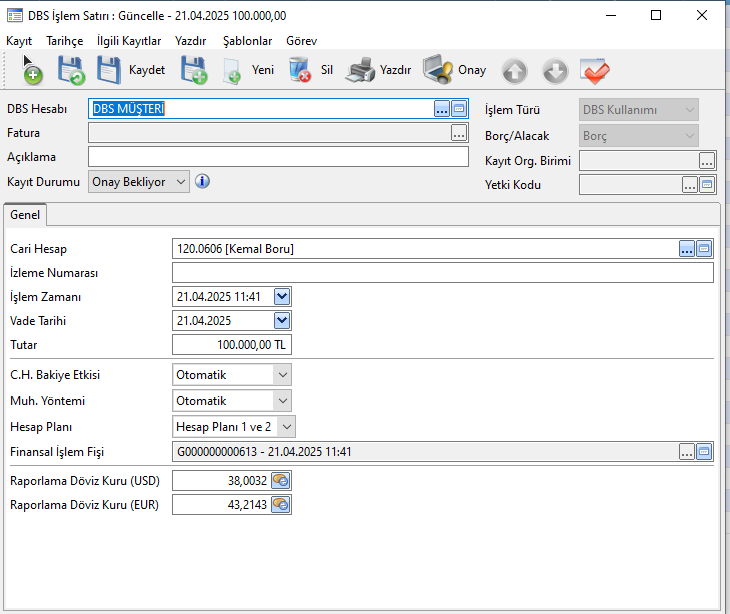The height and width of the screenshot is (614, 730).
Task: Select the Genel tab
Action: tap(25, 215)
